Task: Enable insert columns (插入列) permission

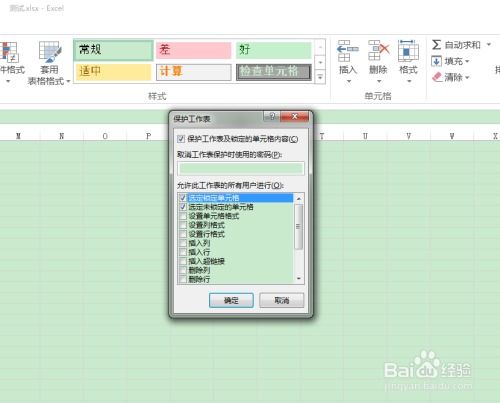Action: click(x=183, y=243)
